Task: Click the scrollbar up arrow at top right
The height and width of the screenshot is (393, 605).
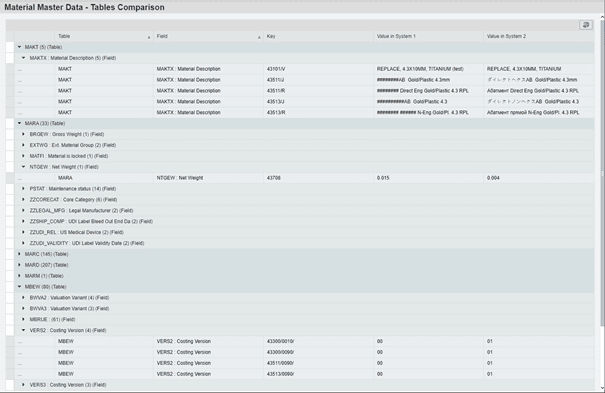Action: (602, 17)
